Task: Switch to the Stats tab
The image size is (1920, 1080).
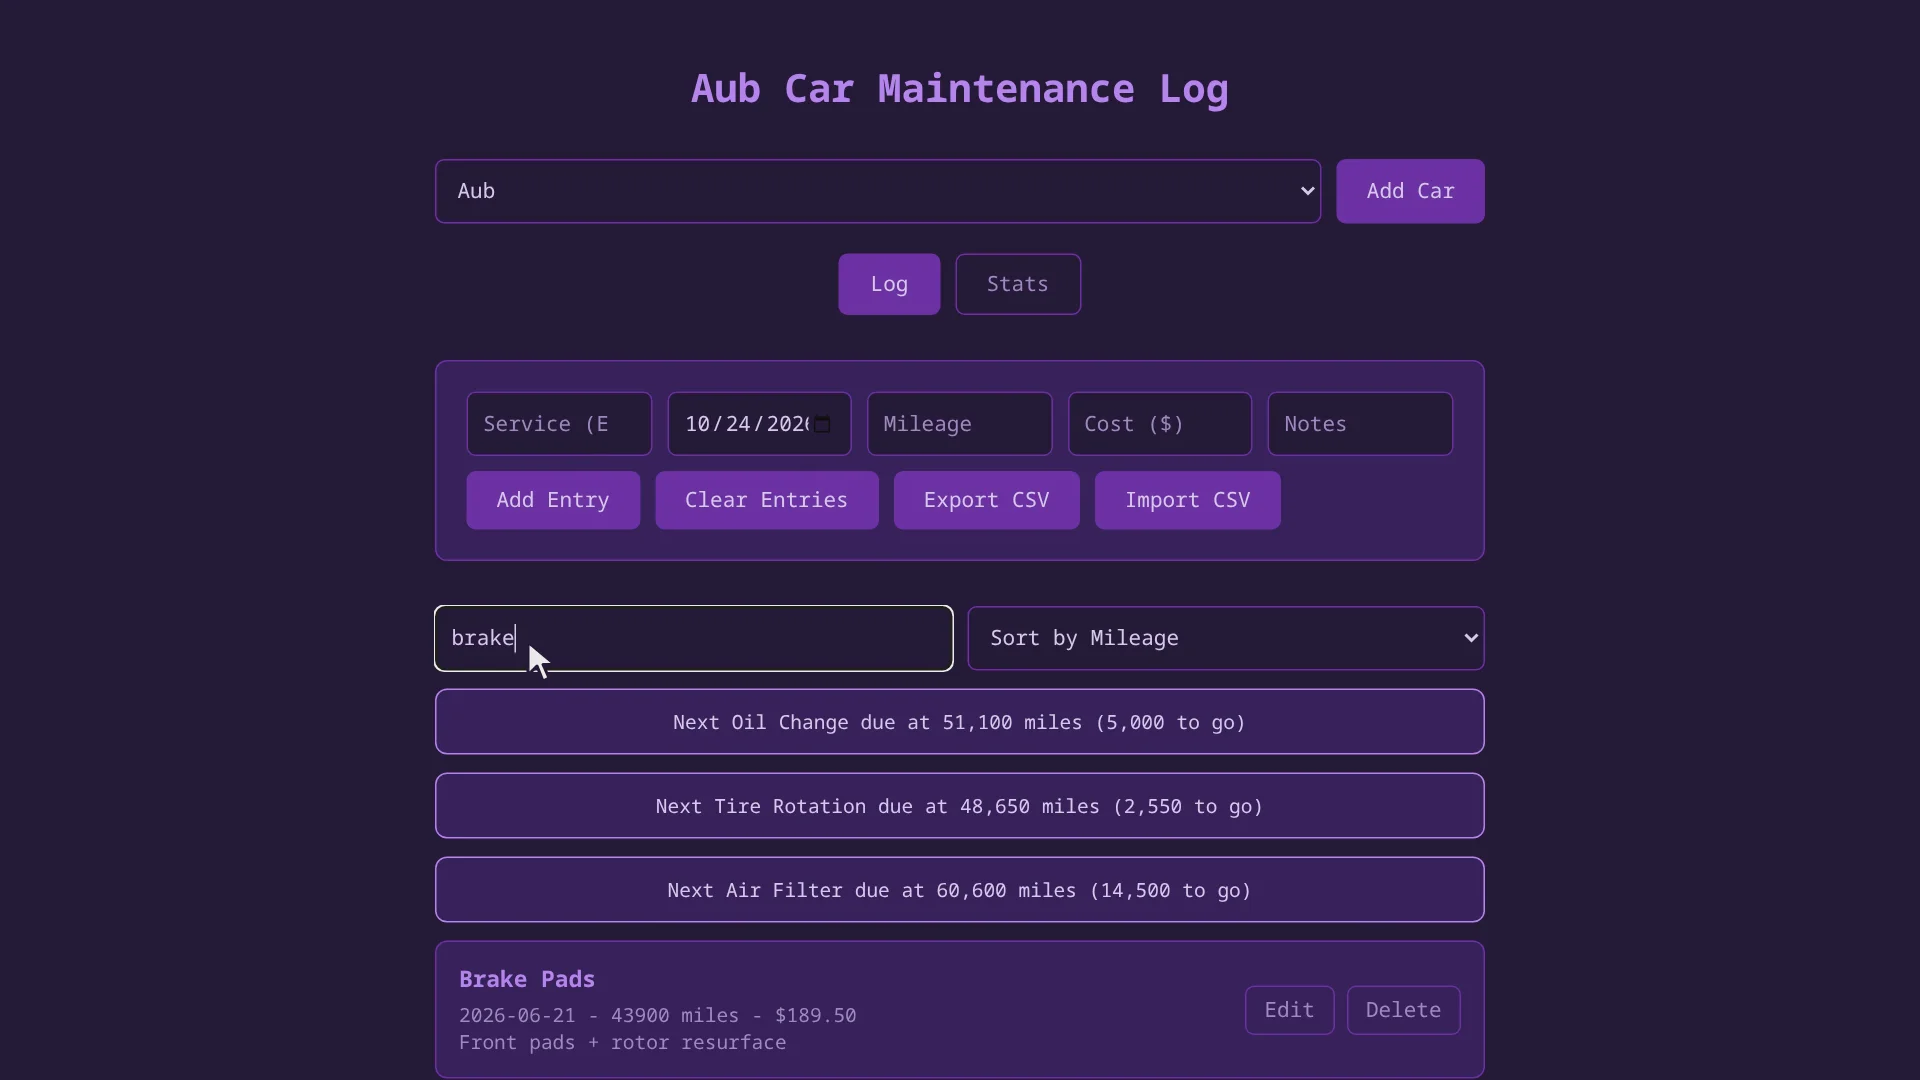Action: pyautogui.click(x=1018, y=284)
